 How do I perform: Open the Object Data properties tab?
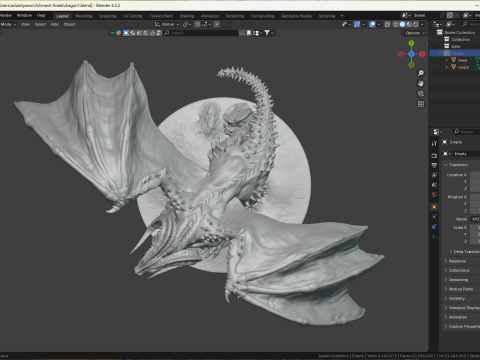434,236
